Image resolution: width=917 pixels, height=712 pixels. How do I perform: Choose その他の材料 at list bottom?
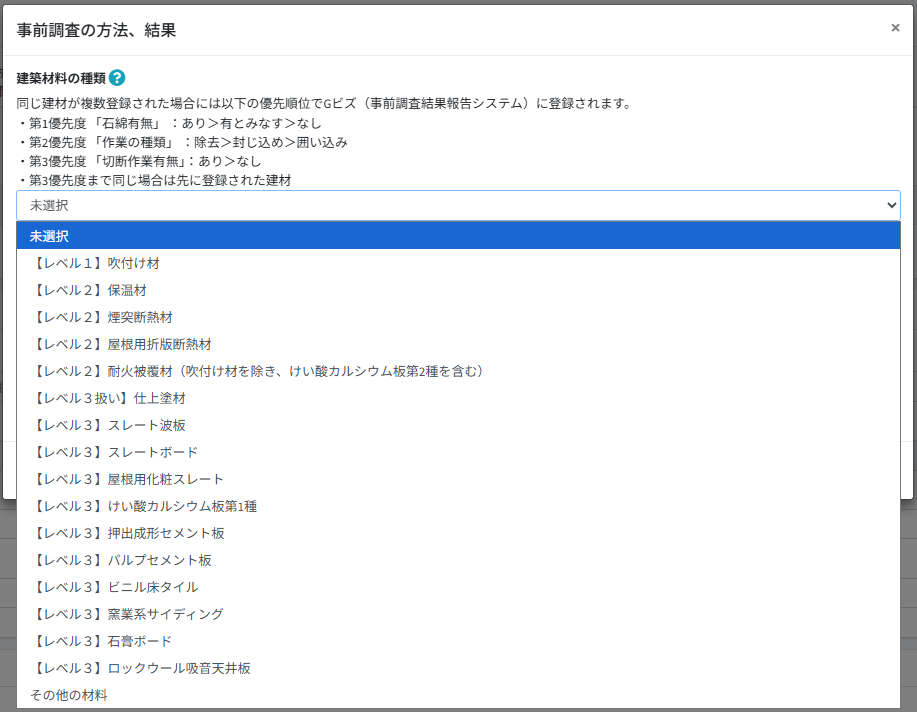[x=68, y=695]
